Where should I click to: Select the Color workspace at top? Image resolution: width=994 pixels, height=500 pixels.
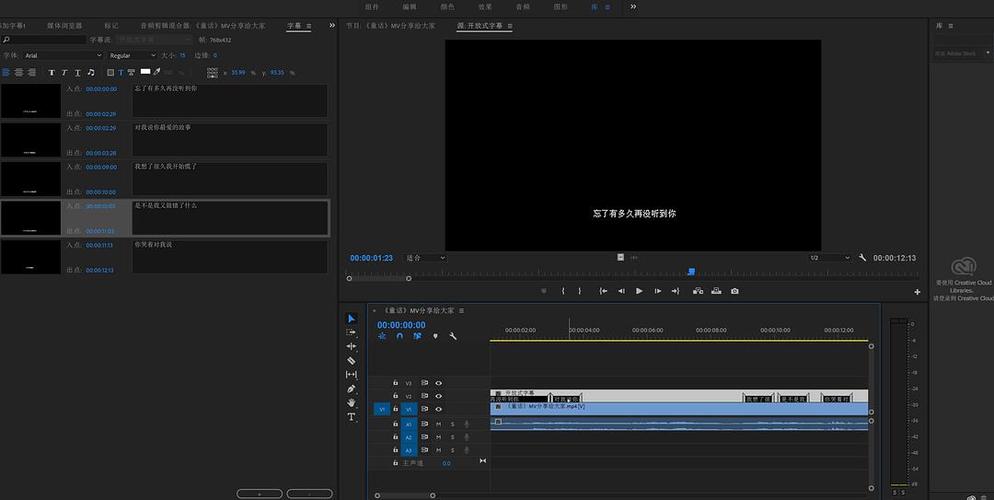[x=448, y=7]
